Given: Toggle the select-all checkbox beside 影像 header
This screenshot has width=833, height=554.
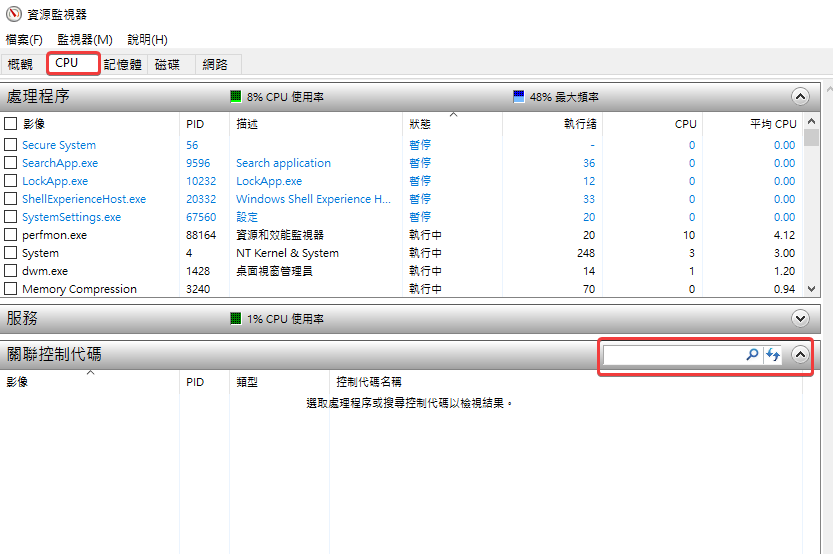Looking at the screenshot, I should click(x=11, y=123).
